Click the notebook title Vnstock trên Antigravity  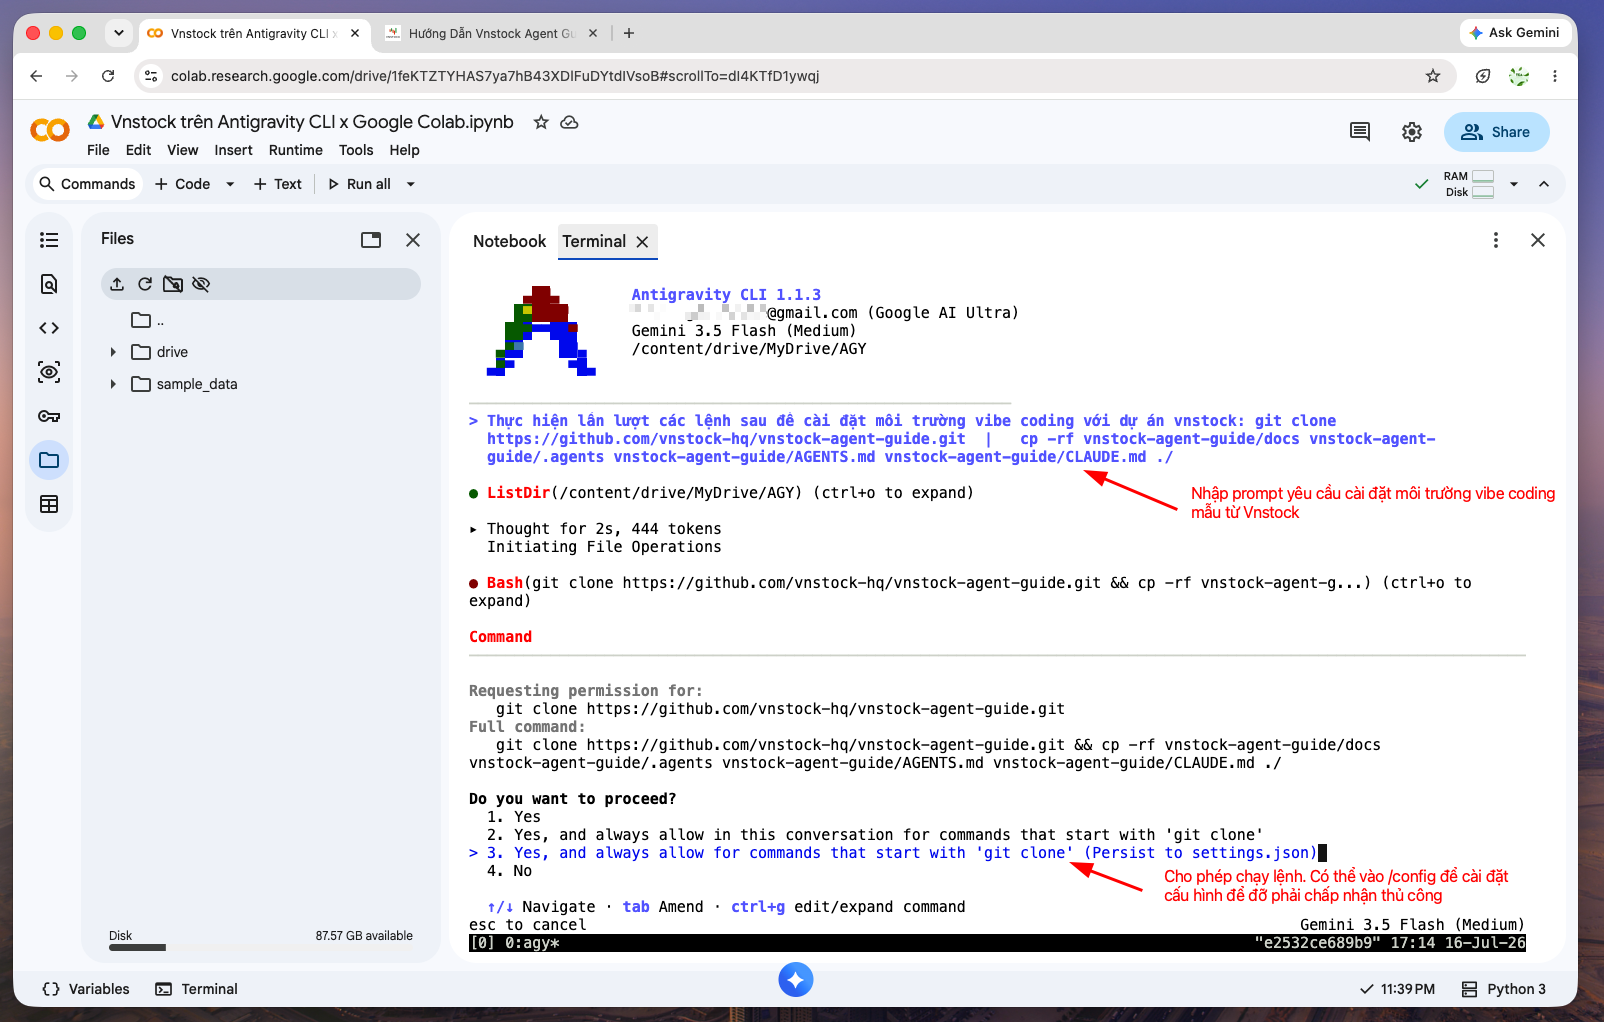[x=312, y=122]
